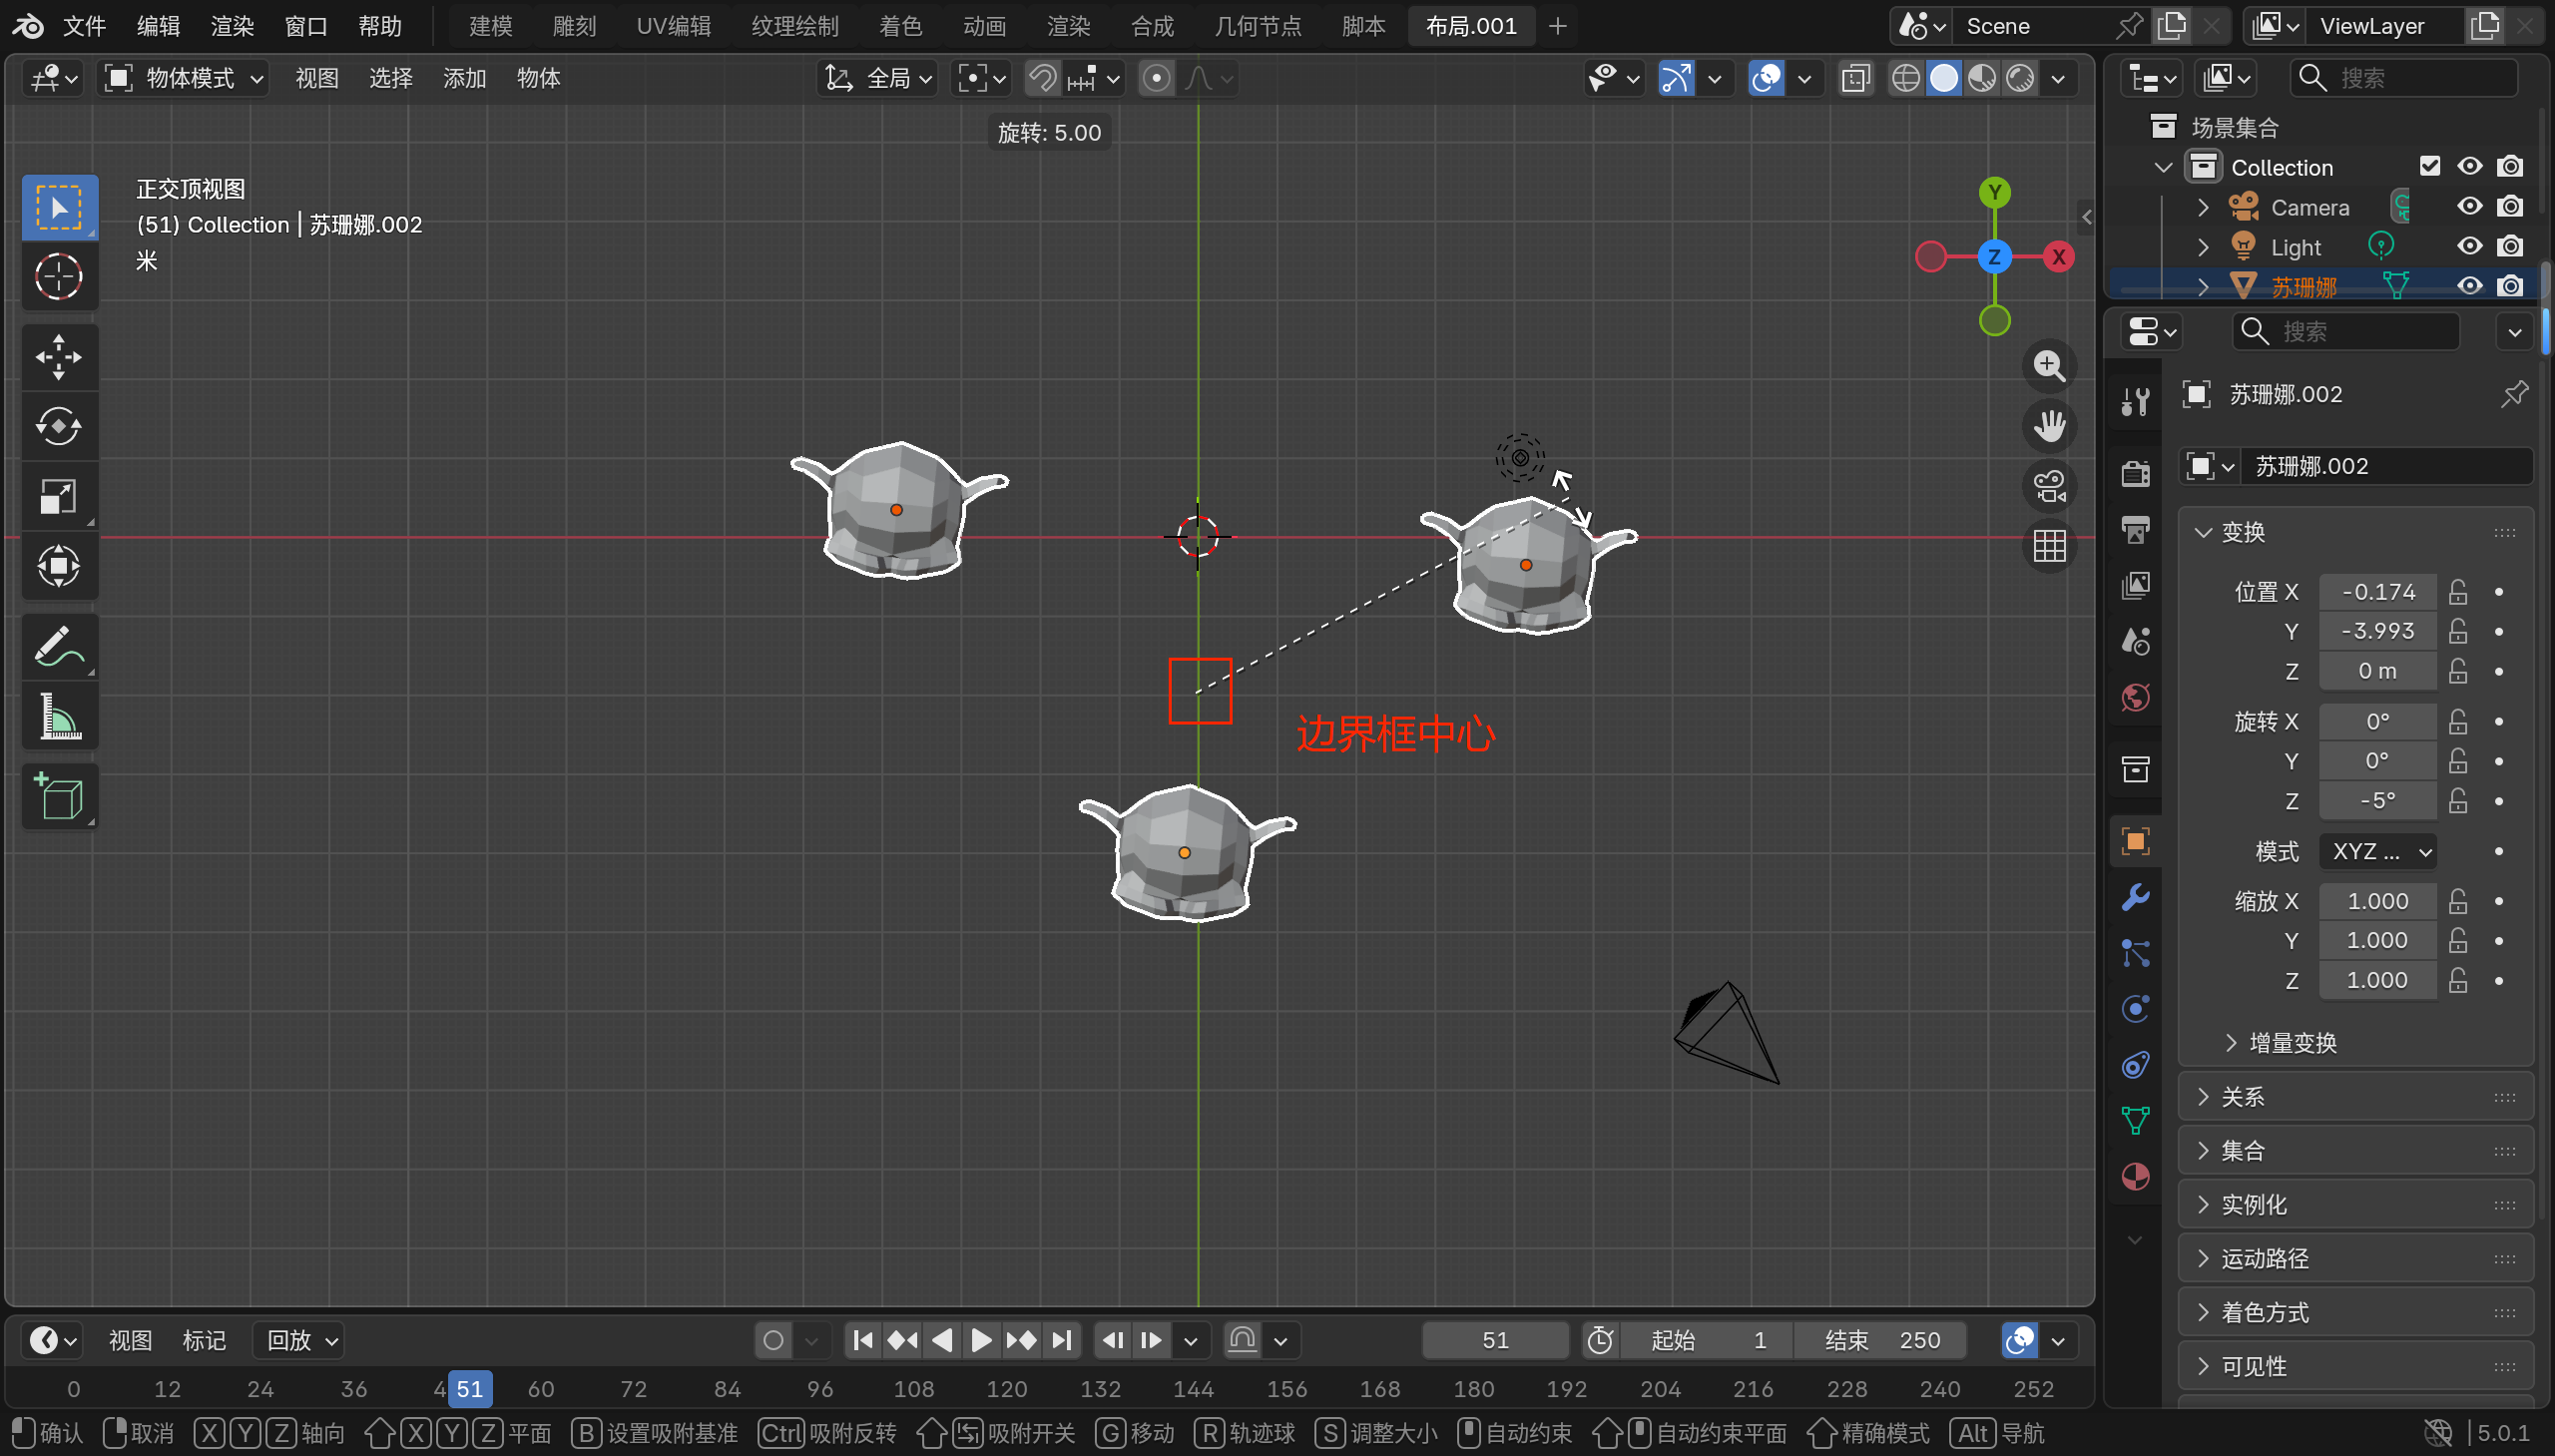Hide the Camera object in outliner
Screen dimensions: 2555x1456
(2469, 207)
